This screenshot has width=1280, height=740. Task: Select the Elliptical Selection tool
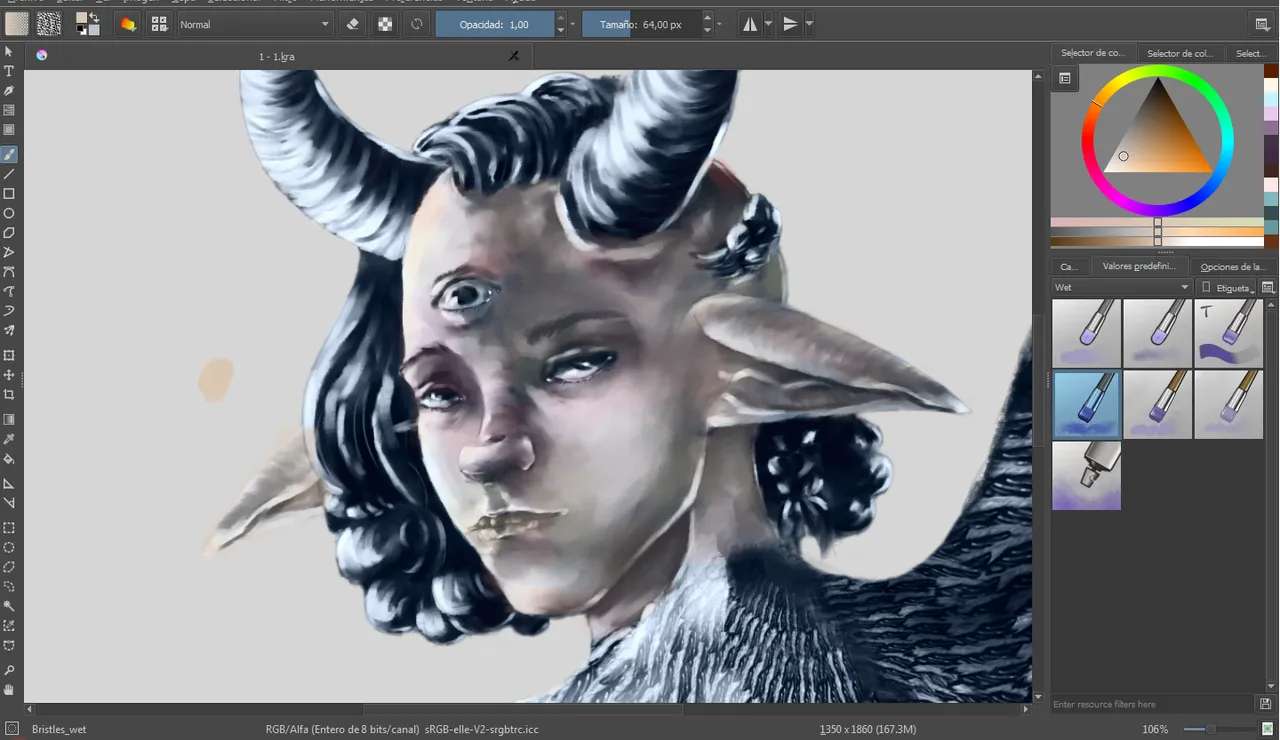[x=9, y=547]
